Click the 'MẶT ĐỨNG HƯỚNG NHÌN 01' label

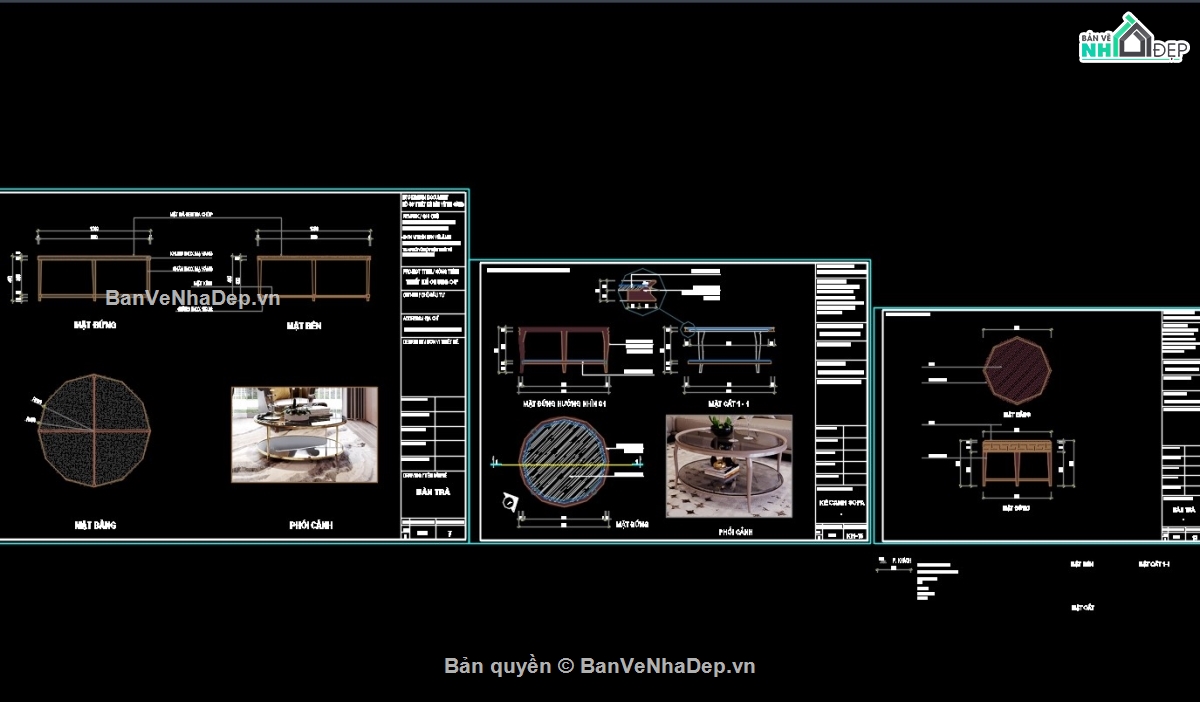565,403
